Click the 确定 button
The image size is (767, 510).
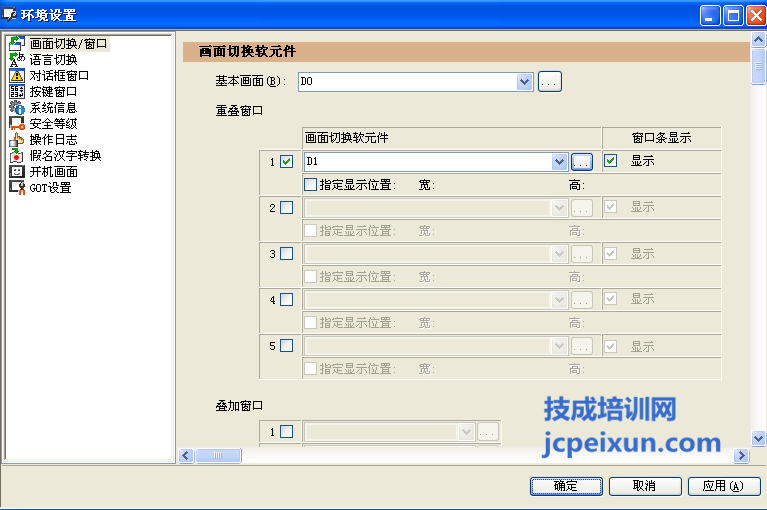[x=565, y=486]
